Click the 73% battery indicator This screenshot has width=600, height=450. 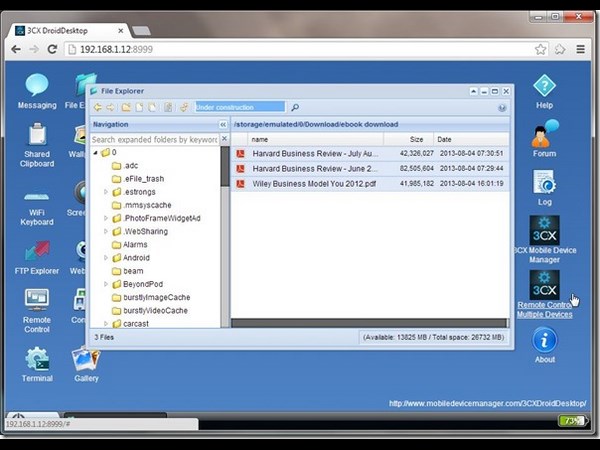click(x=572, y=421)
